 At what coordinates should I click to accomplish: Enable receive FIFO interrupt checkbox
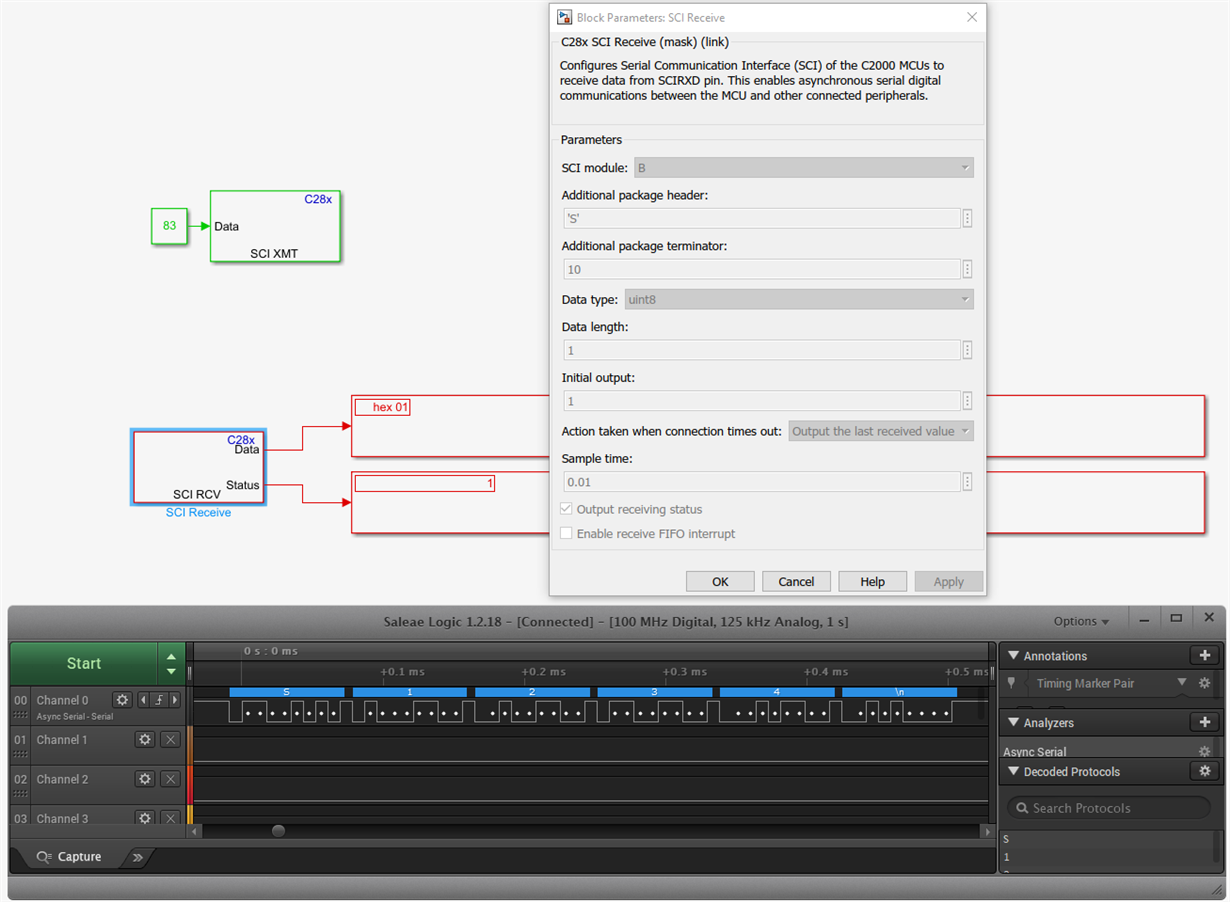click(566, 534)
